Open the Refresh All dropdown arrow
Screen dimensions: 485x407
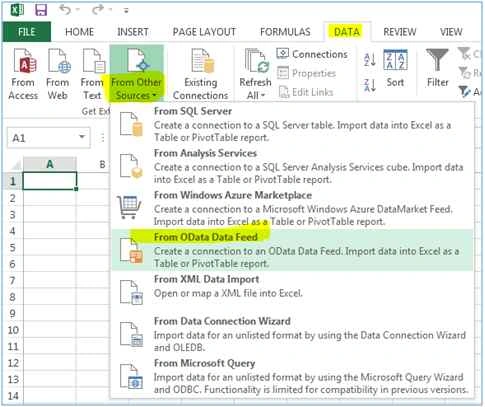click(263, 96)
